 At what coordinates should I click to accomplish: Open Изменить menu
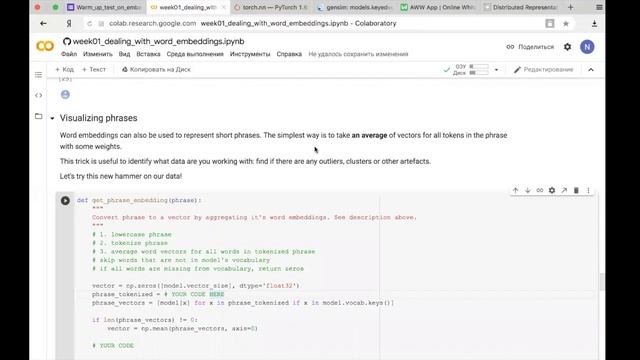pos(98,54)
